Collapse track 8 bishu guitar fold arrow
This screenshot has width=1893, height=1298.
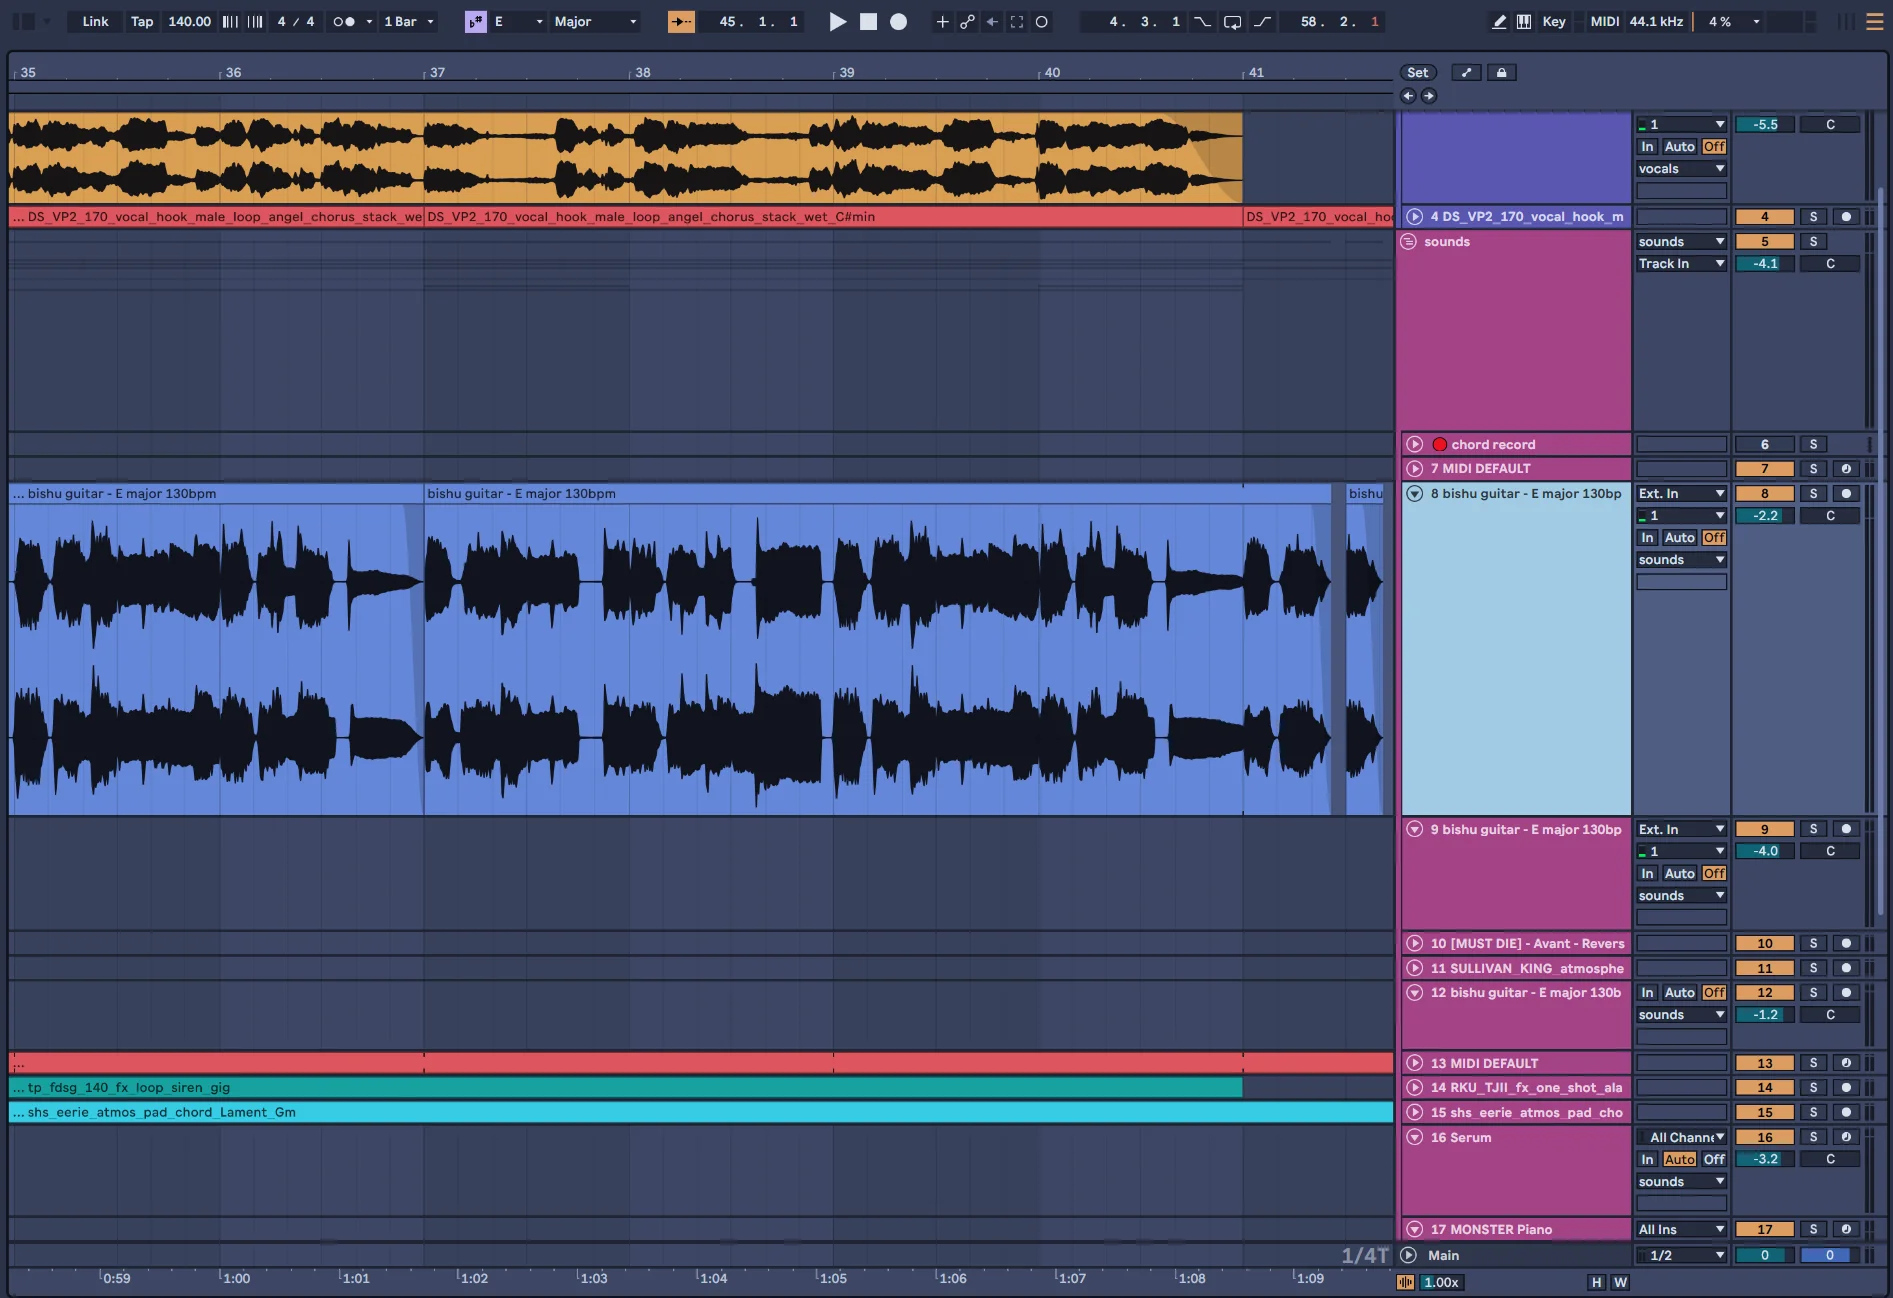pyautogui.click(x=1414, y=493)
